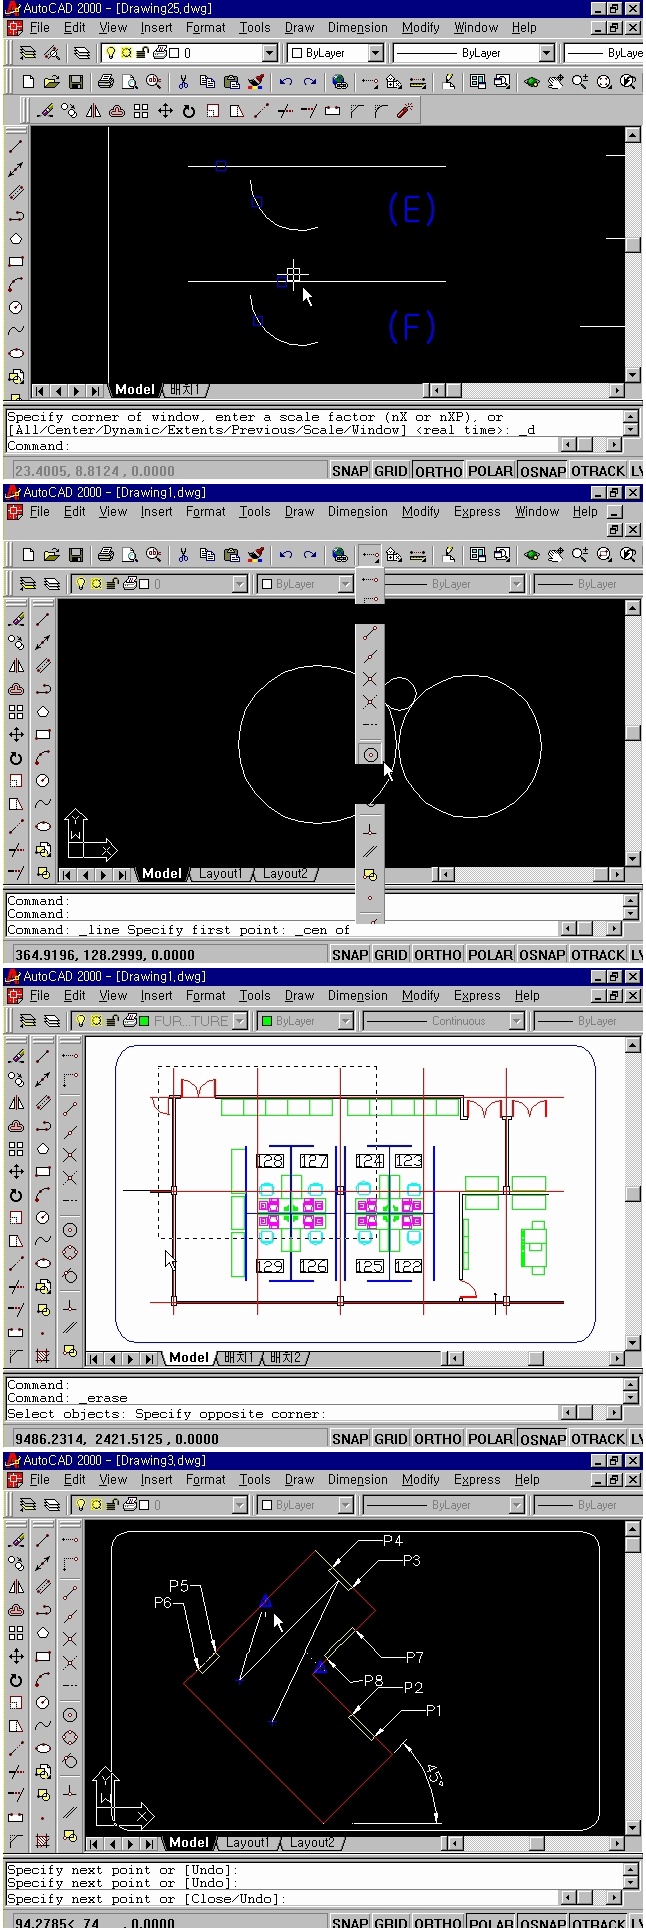Click Layers icon in Drawing3 window toolbar
The image size is (646, 1928).
click(x=28, y=1505)
